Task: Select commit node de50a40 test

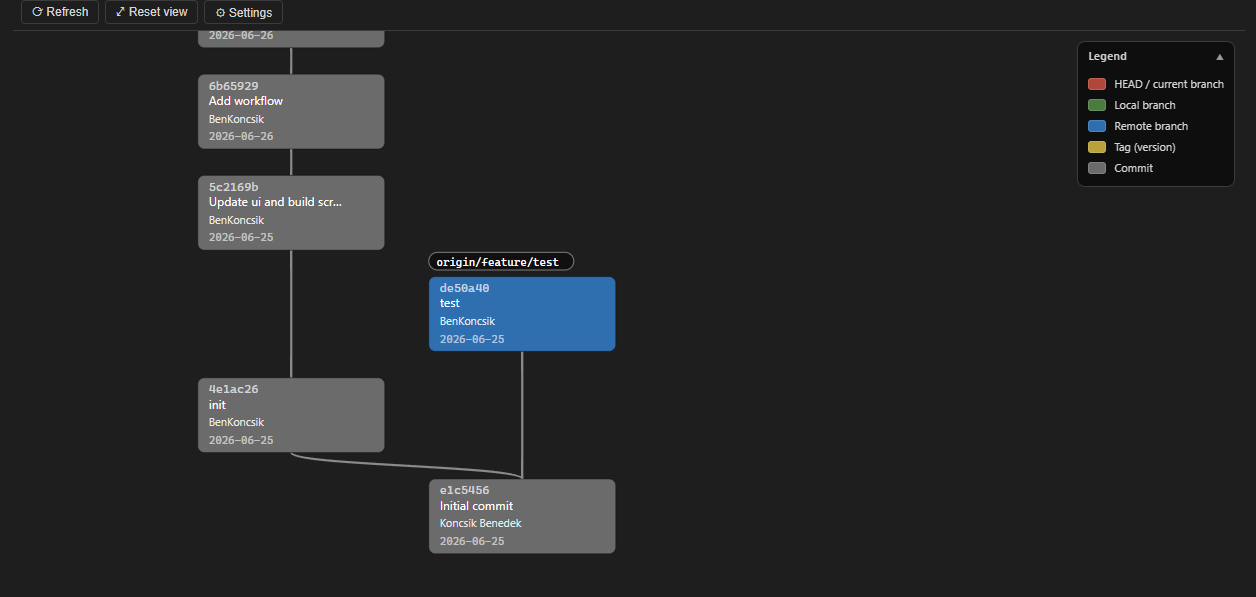Action: tap(522, 314)
